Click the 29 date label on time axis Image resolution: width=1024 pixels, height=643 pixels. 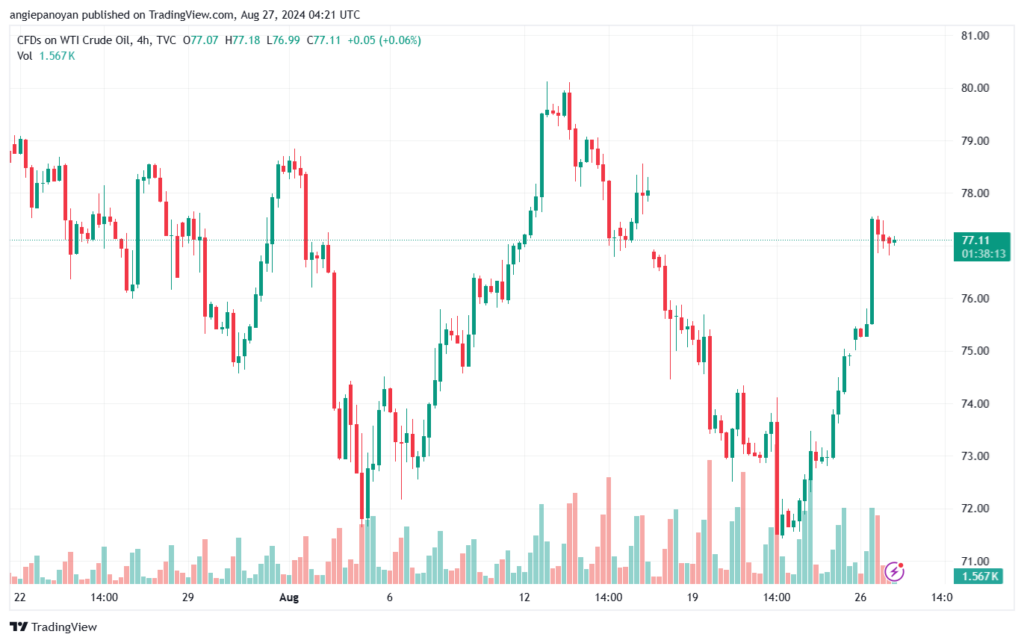187,598
